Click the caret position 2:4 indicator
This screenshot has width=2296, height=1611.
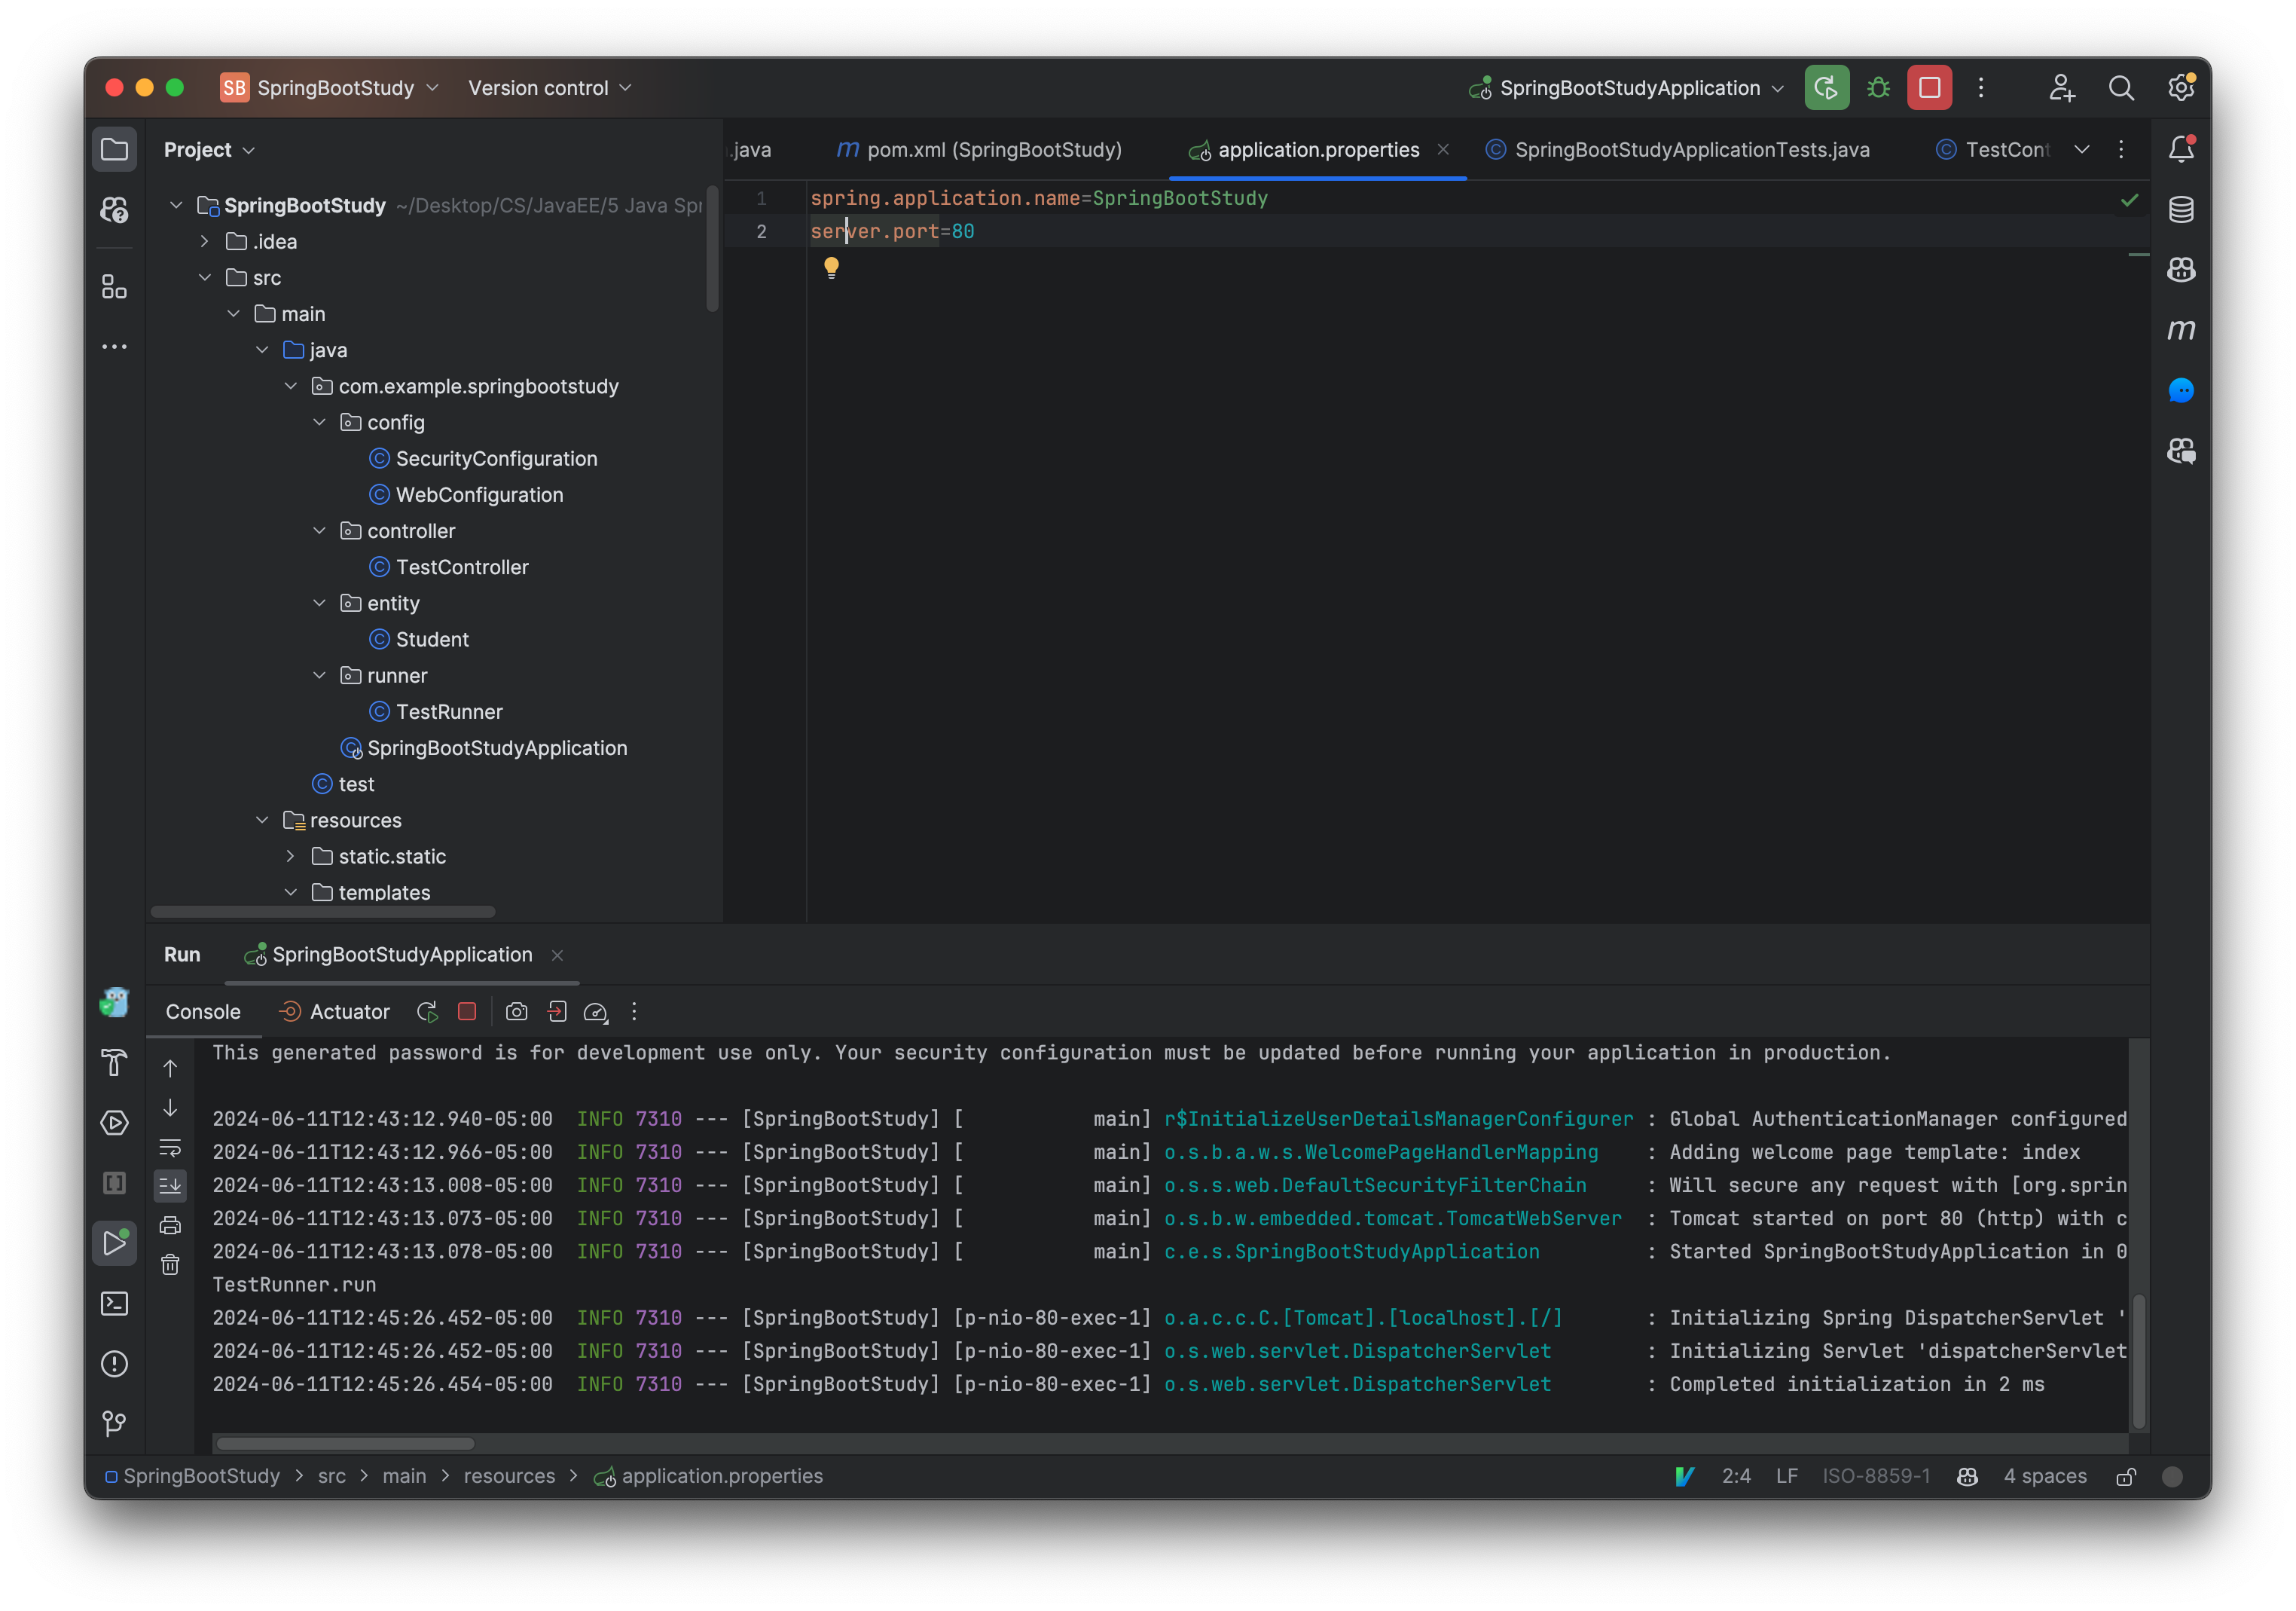pos(1736,1477)
